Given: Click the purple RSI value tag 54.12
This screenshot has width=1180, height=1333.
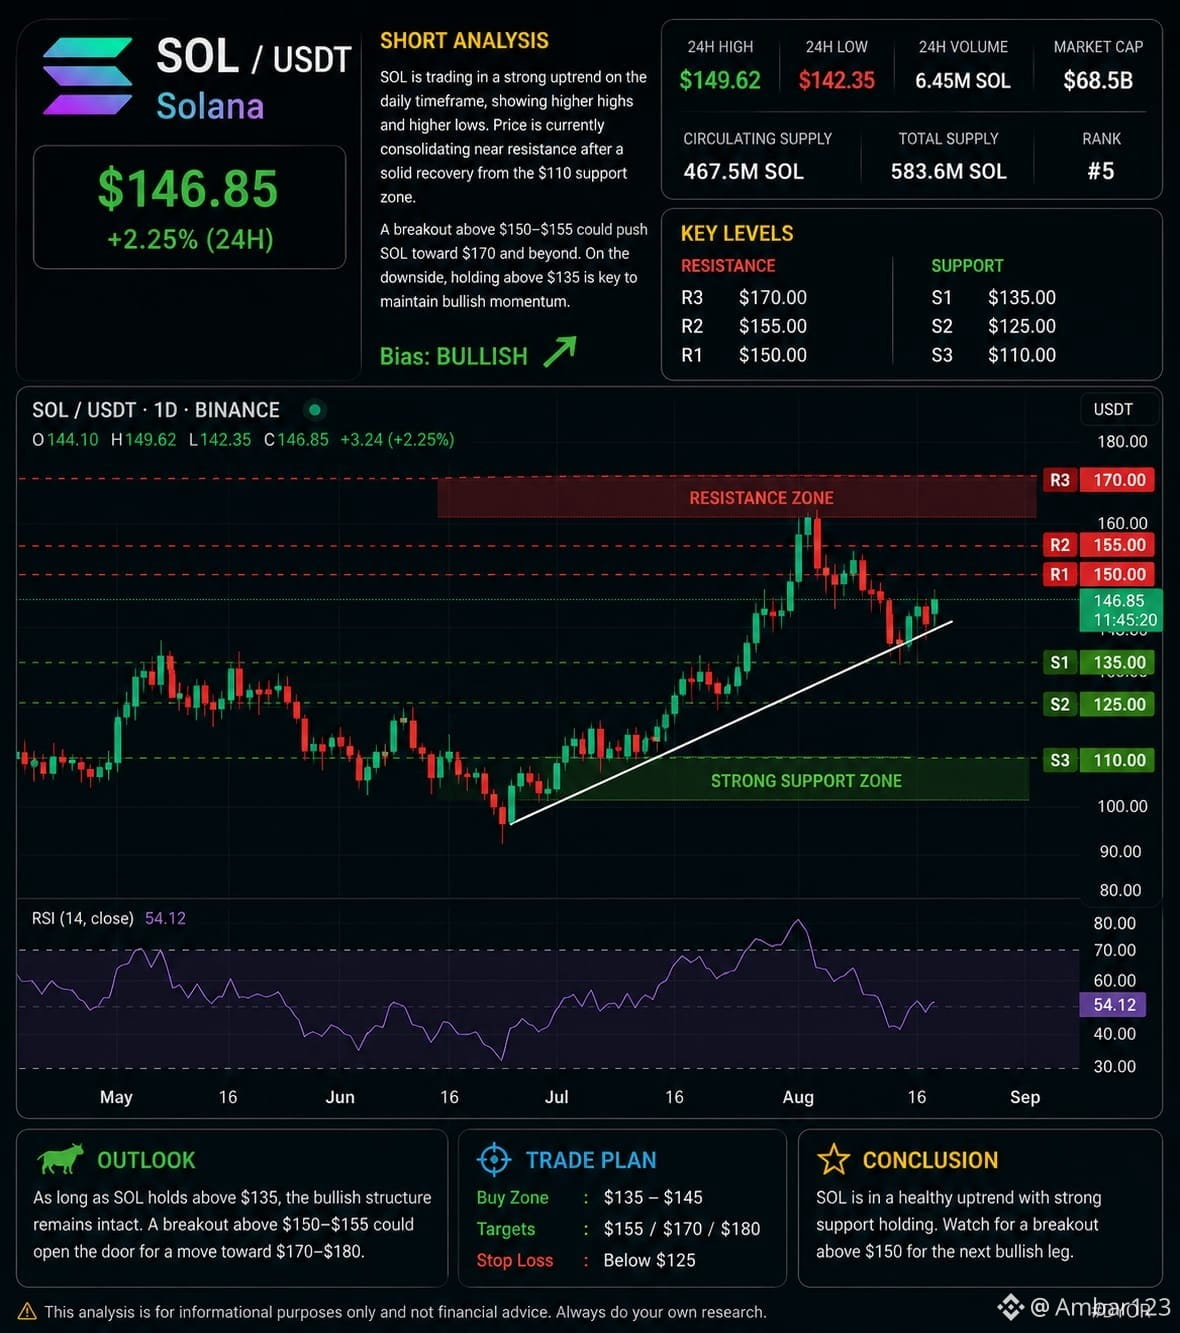Looking at the screenshot, I should coord(1113,1005).
